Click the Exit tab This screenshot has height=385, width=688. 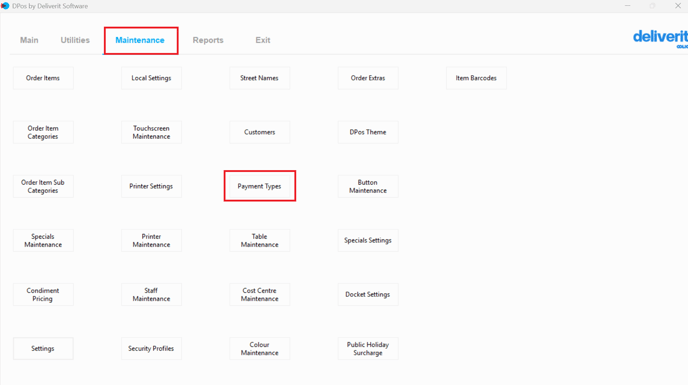tap(263, 40)
